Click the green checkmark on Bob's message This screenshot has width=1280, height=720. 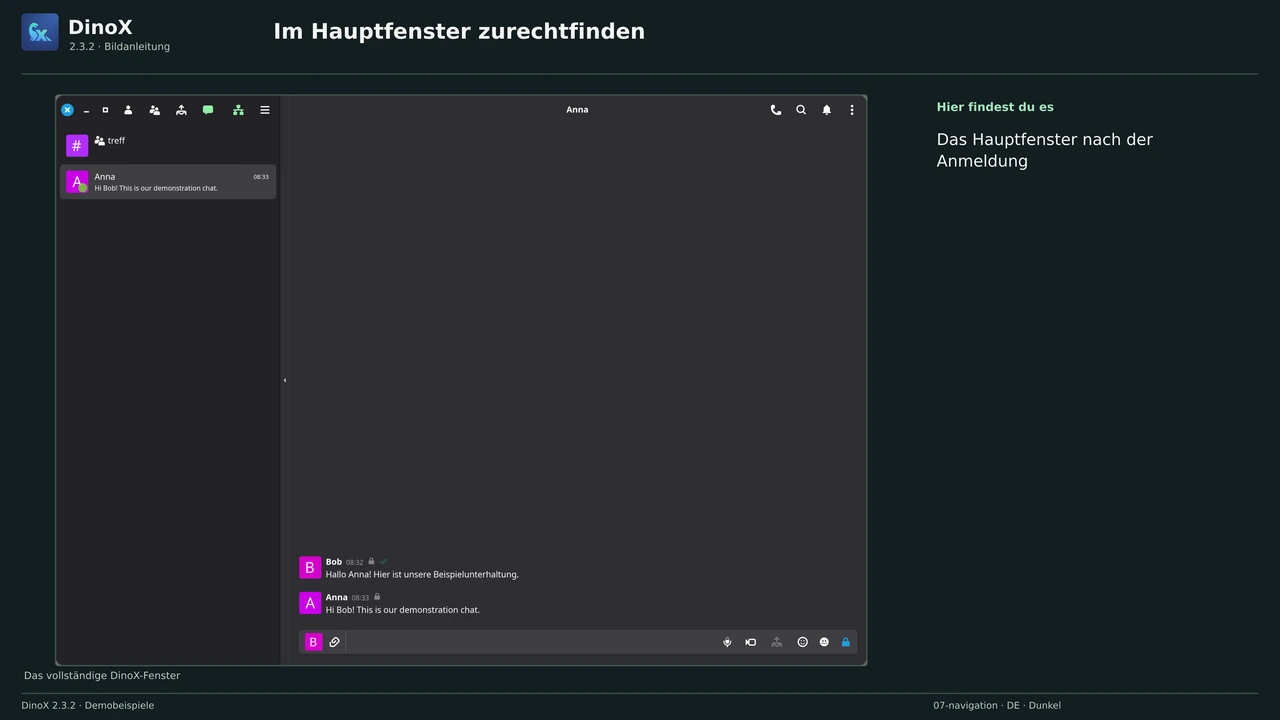pyautogui.click(x=383, y=561)
